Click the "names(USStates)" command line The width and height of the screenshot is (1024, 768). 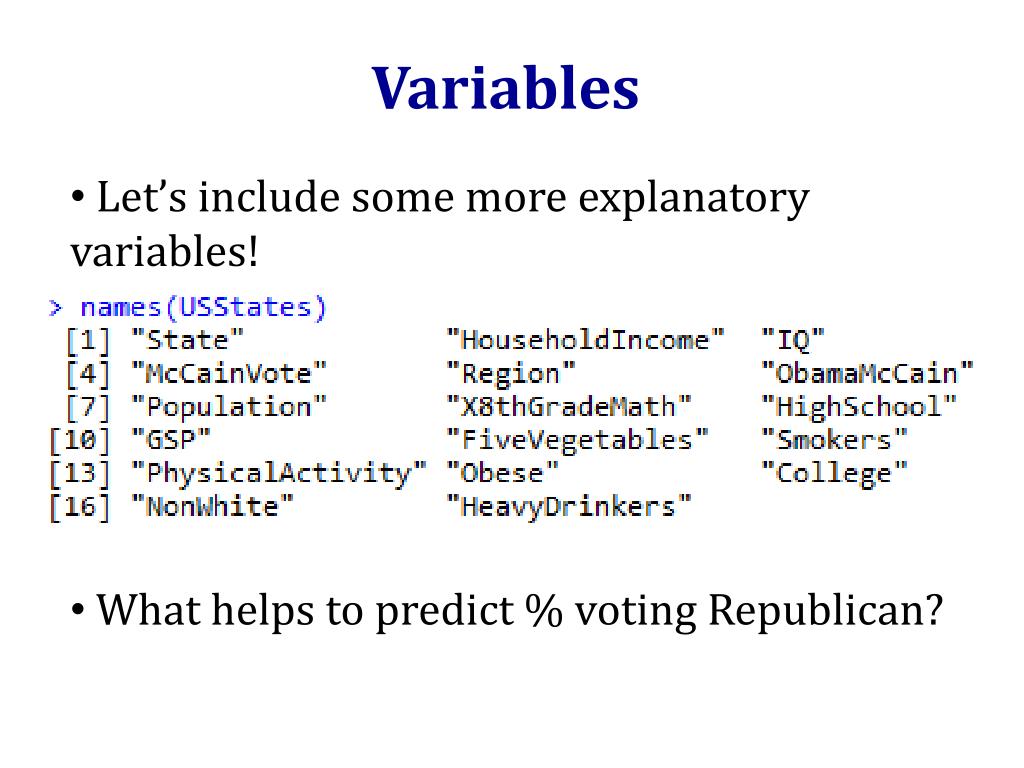pyautogui.click(x=203, y=307)
